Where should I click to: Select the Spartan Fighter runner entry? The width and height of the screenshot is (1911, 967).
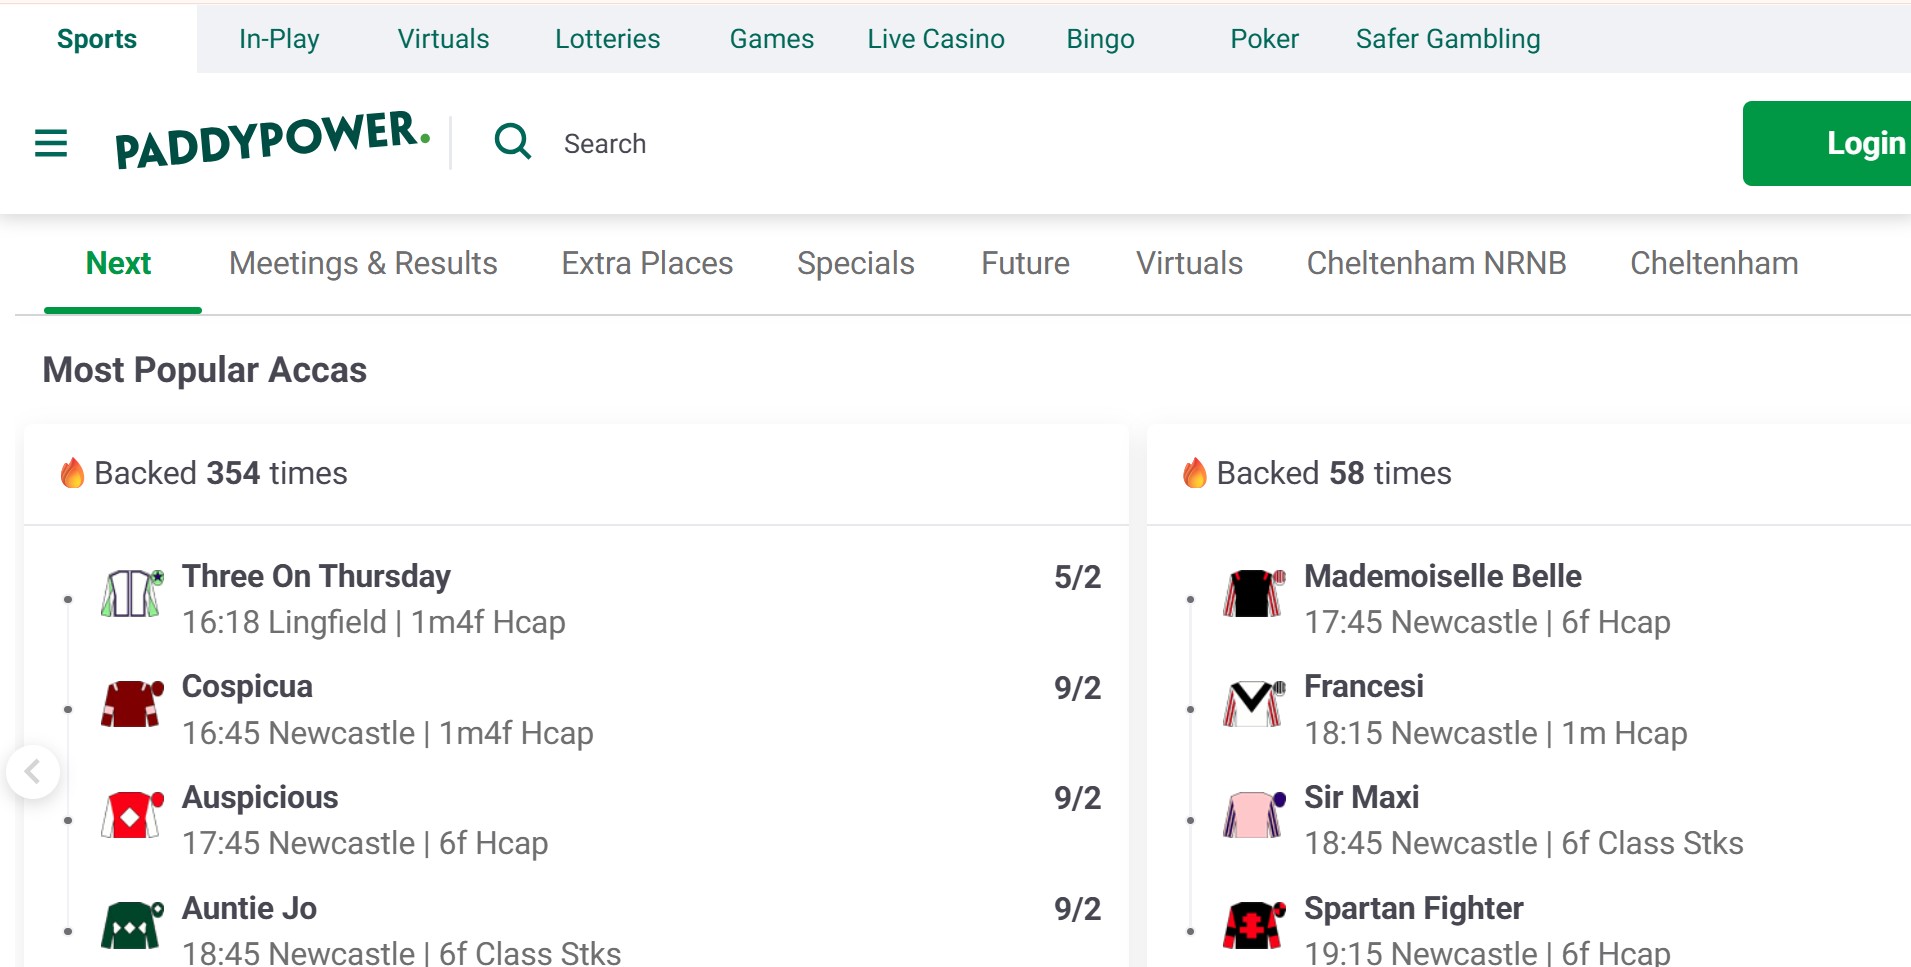[1413, 908]
